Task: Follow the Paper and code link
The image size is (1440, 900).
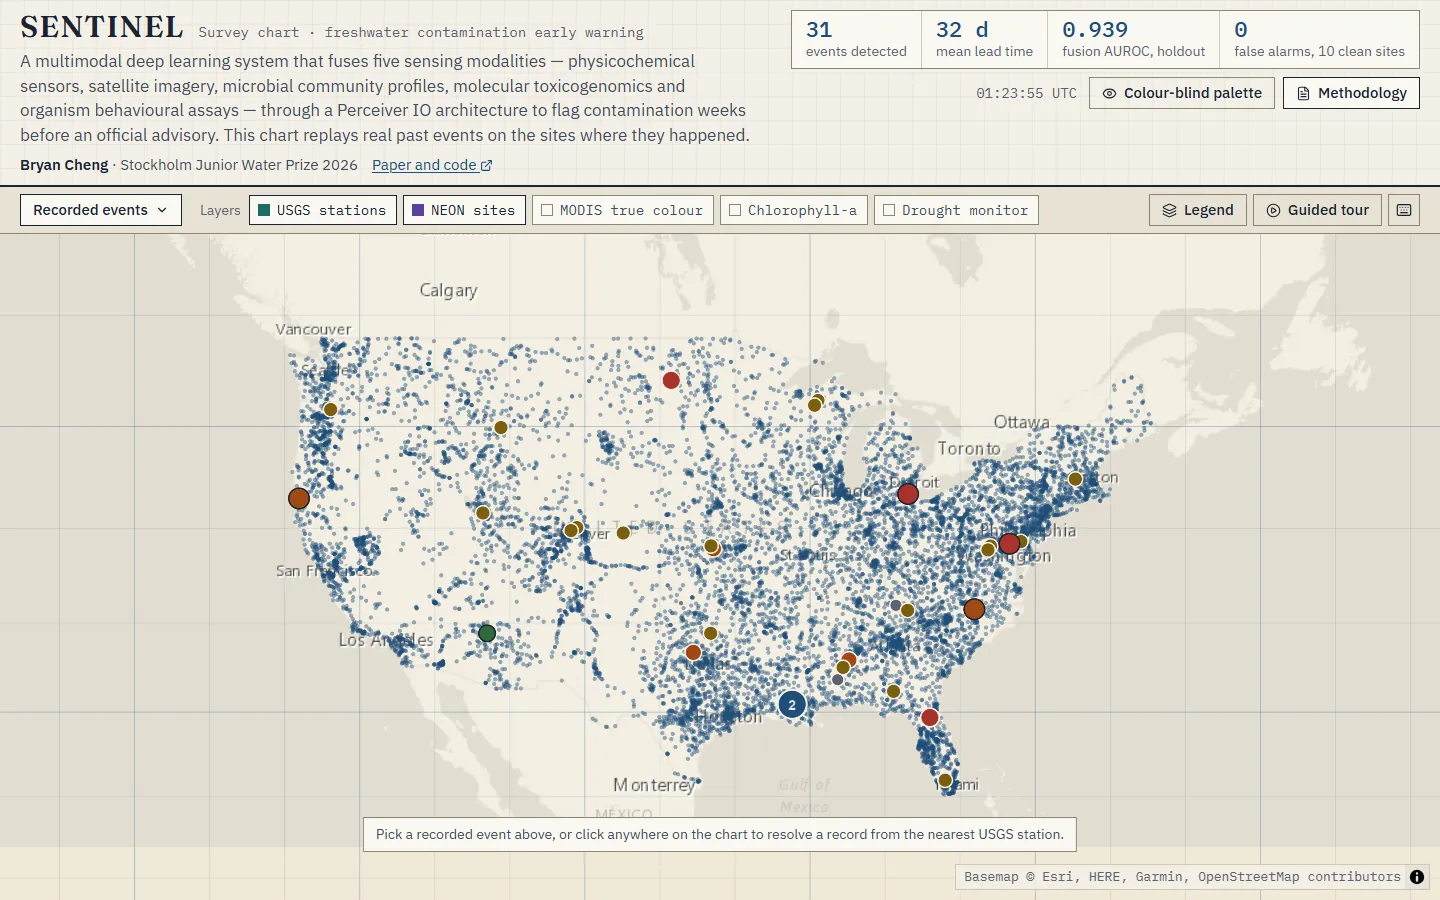Action: coord(432,165)
